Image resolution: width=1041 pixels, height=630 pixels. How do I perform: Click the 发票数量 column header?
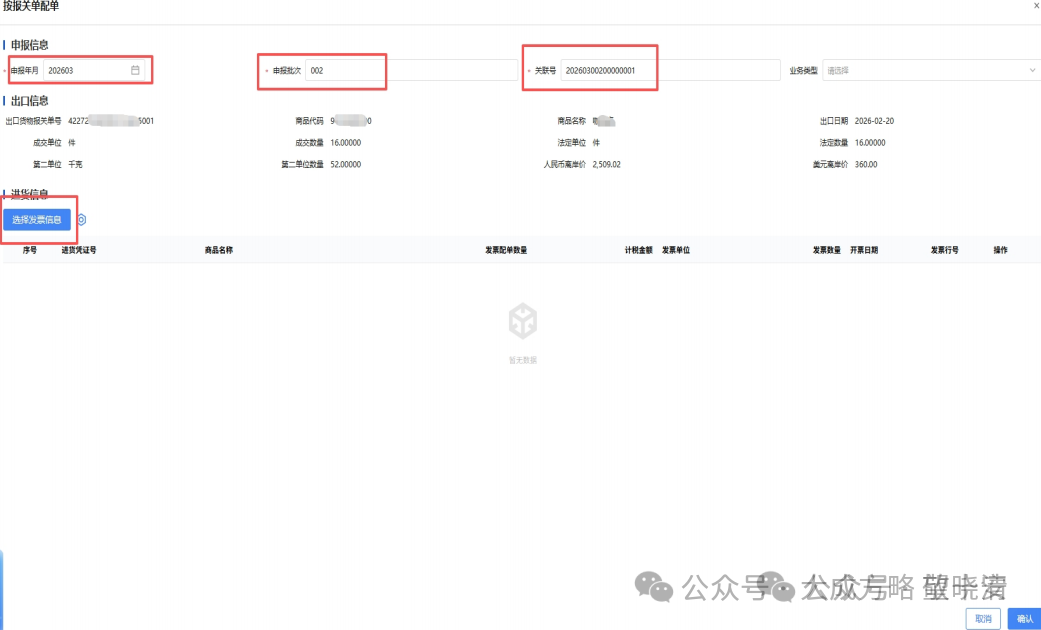click(827, 250)
